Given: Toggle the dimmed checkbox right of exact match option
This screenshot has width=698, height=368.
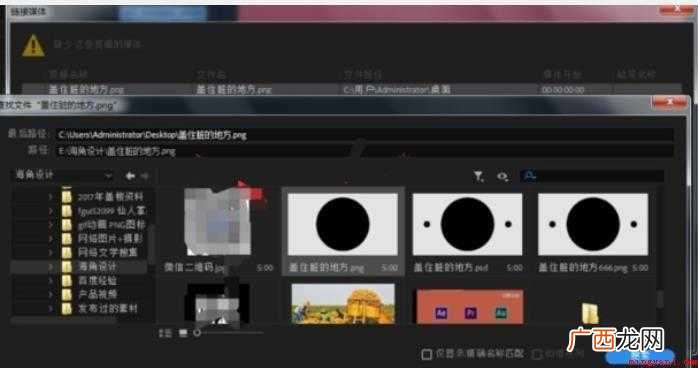Looking at the screenshot, I should click(x=537, y=354).
